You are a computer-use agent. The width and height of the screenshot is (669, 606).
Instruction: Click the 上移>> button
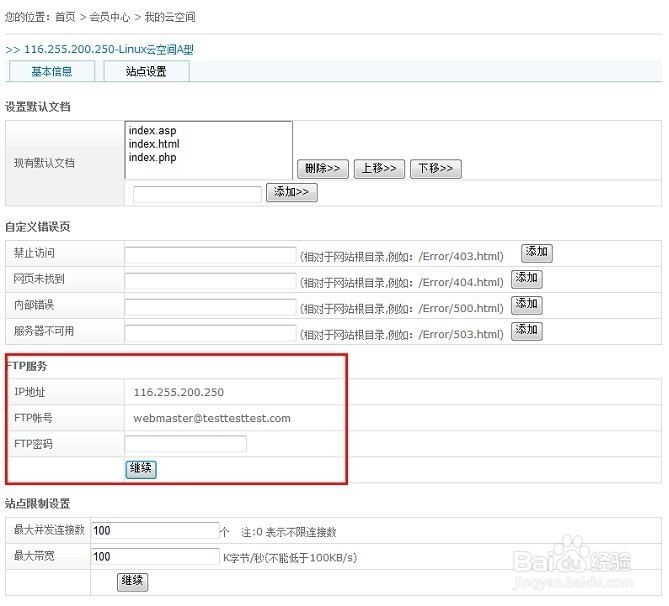[x=379, y=169]
